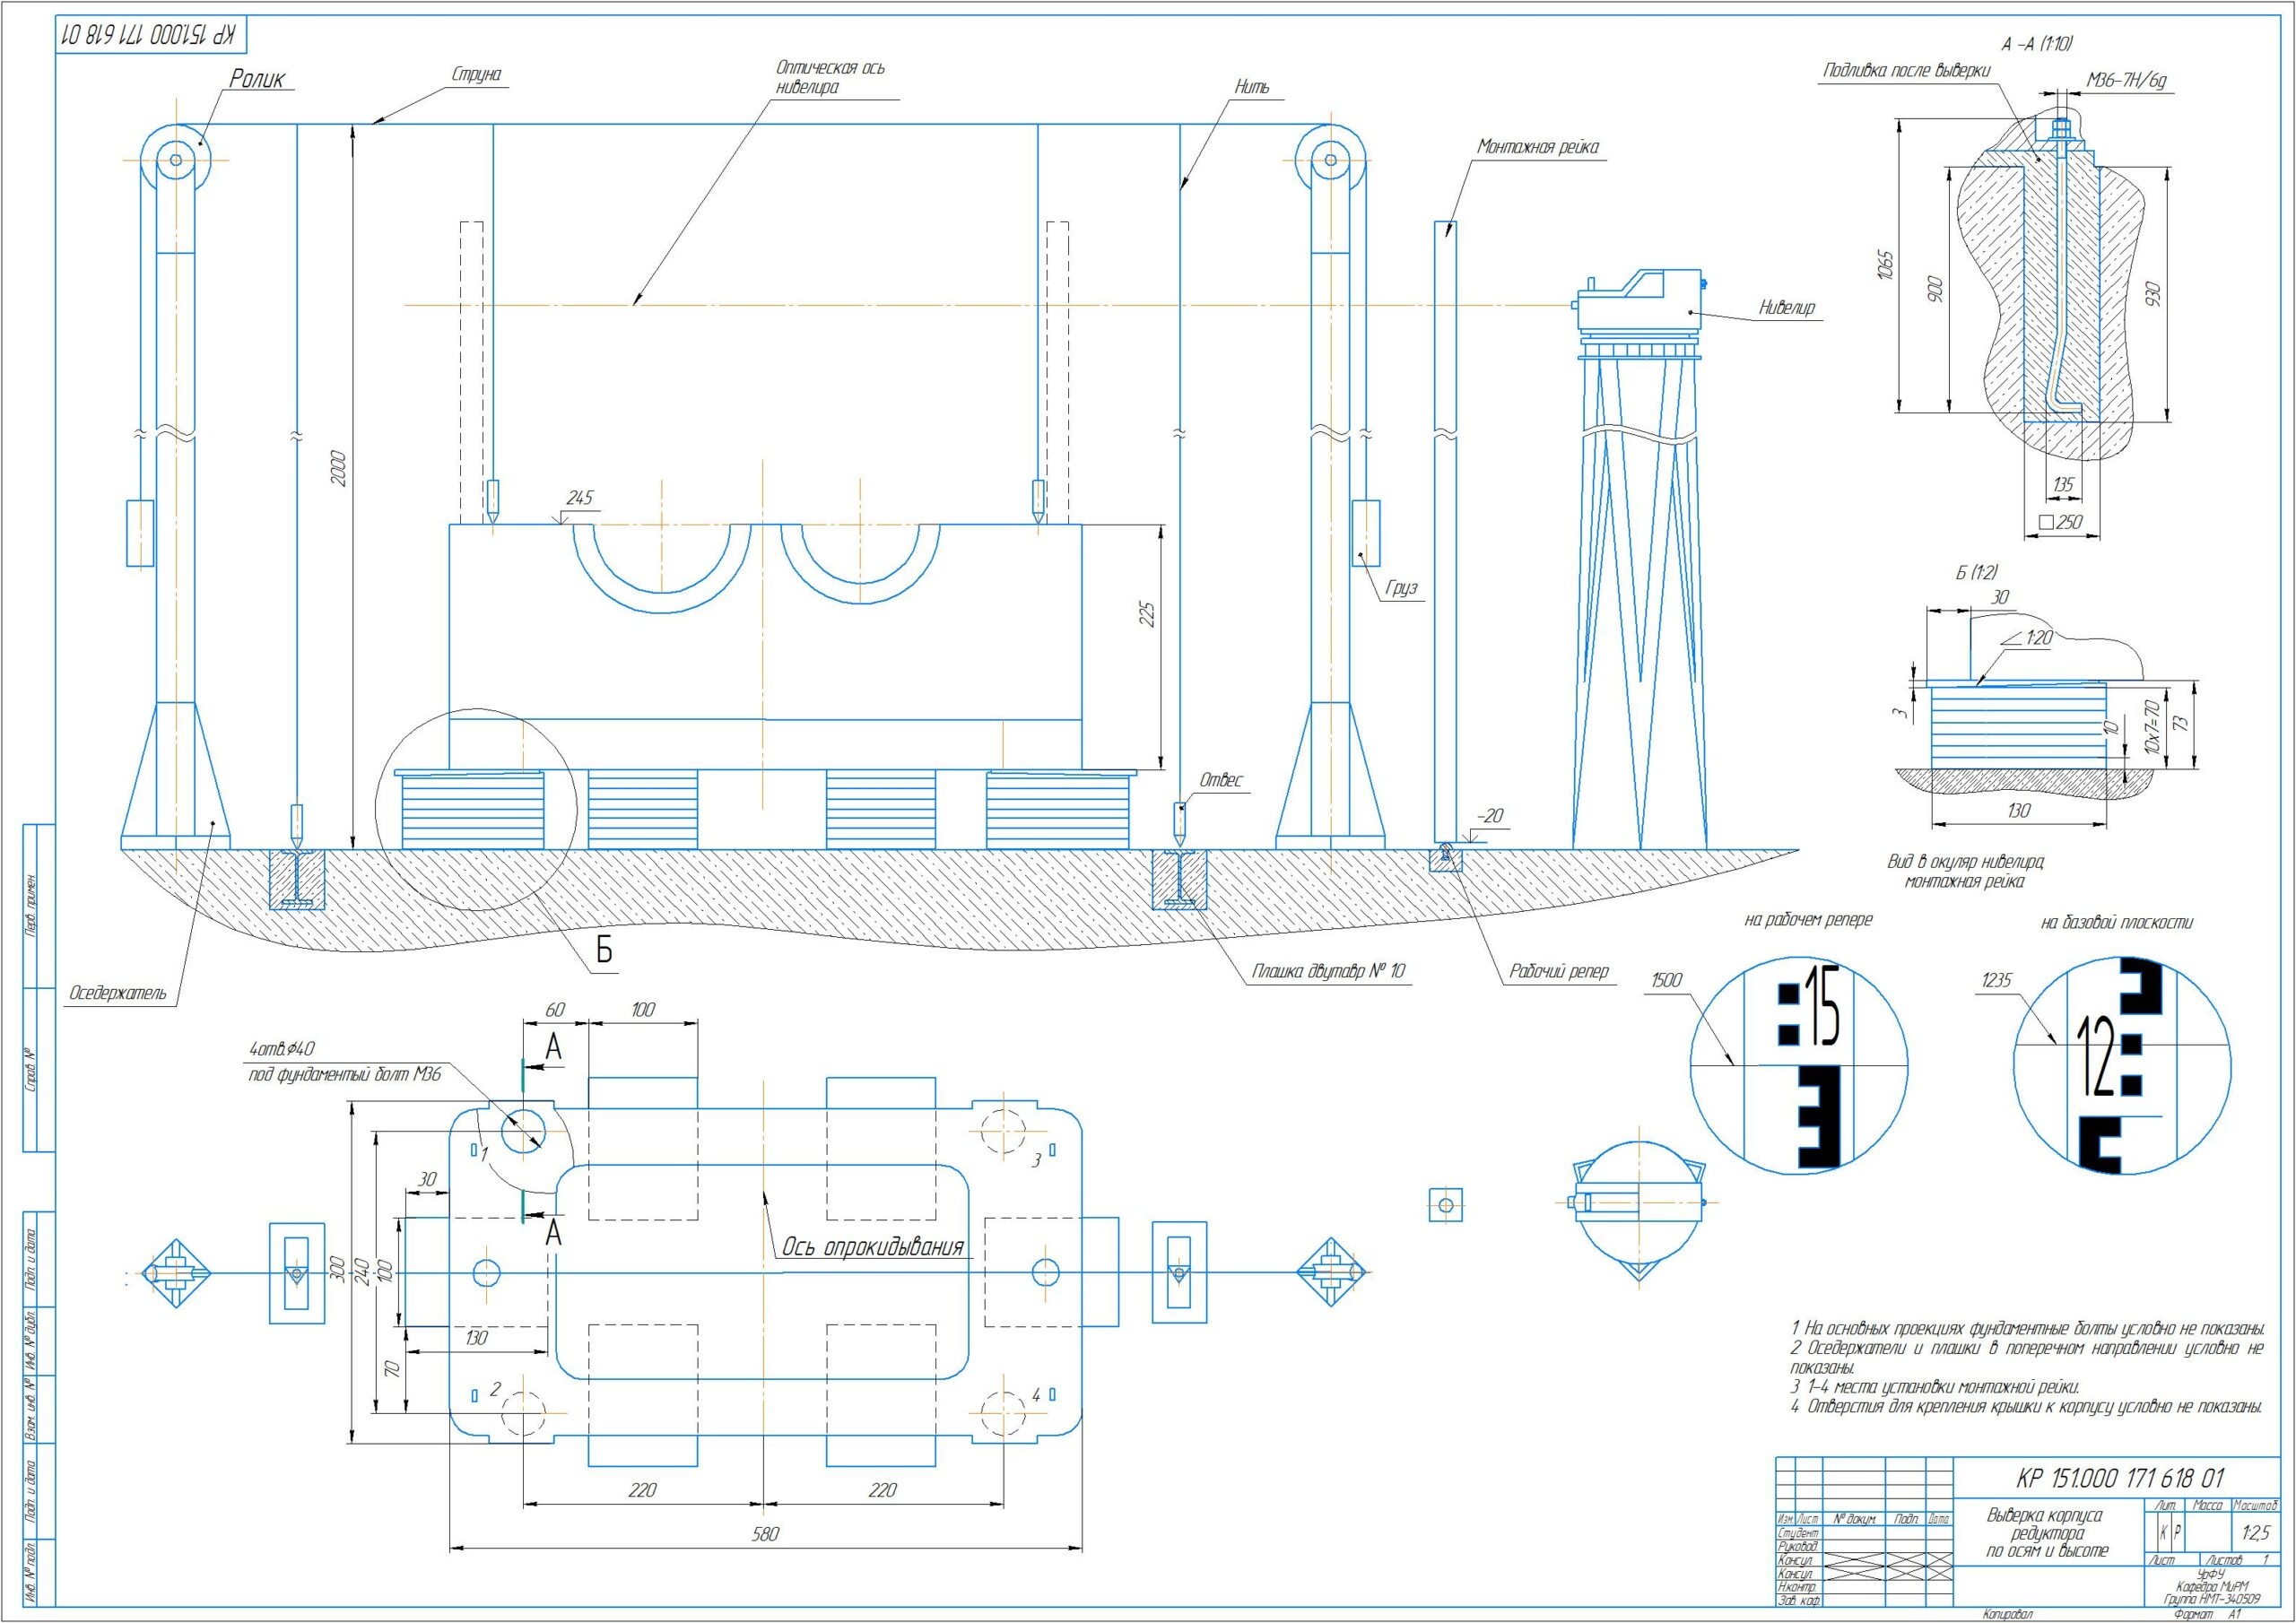
Task: Click the '4отв.Φ40' hole callout
Action: point(281,1049)
